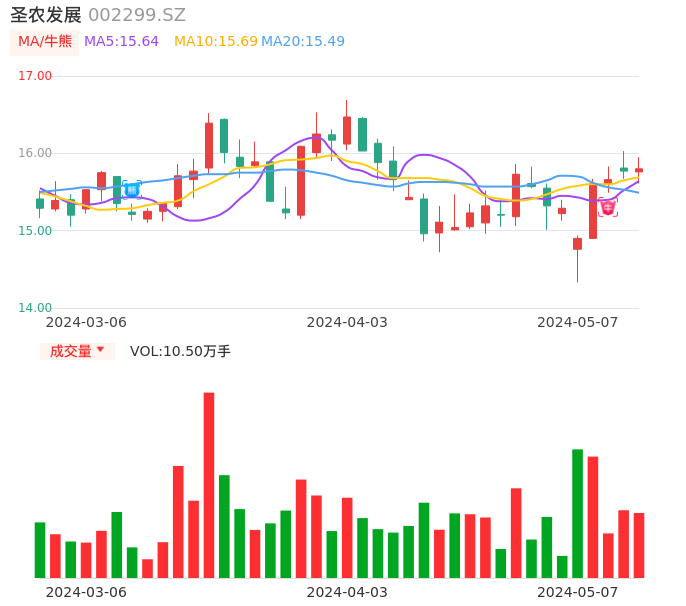Click the 17.00 price axis label

(x=35, y=76)
